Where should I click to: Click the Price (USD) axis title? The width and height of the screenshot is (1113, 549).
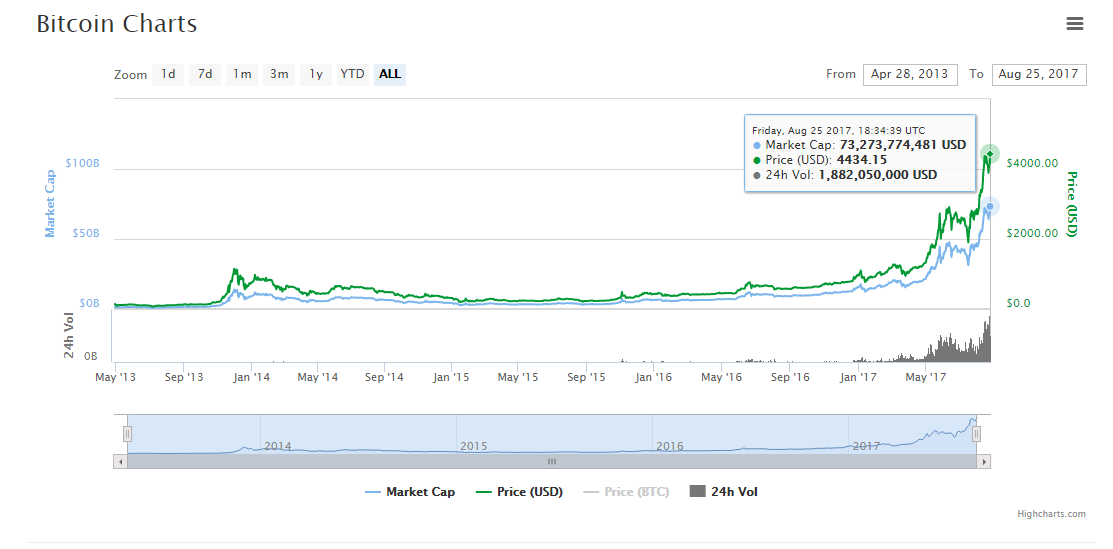pyautogui.click(x=1072, y=204)
